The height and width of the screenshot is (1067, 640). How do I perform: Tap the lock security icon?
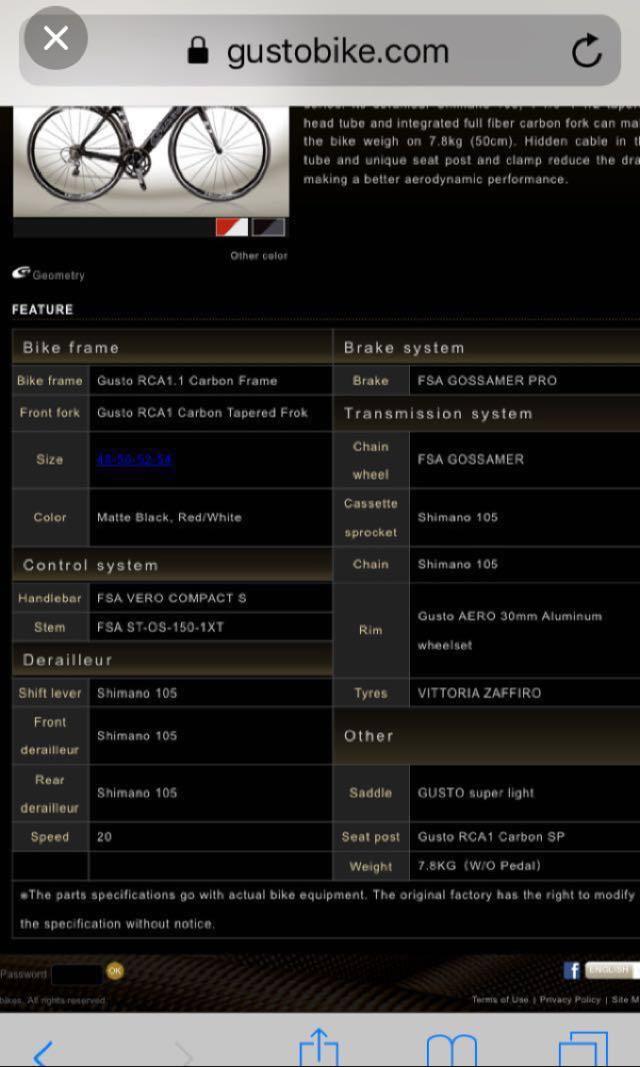[197, 51]
